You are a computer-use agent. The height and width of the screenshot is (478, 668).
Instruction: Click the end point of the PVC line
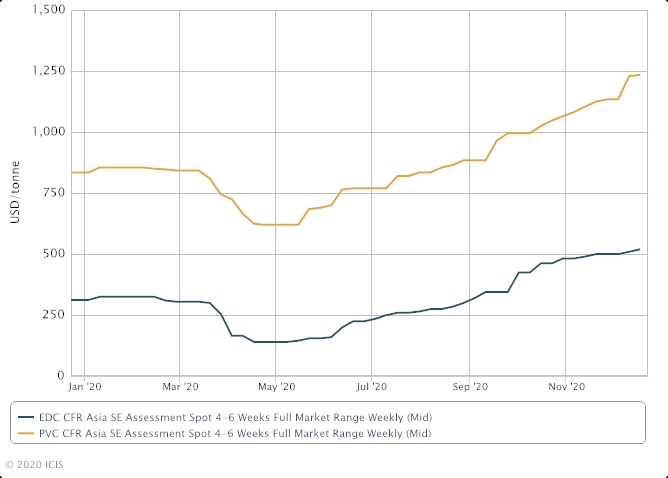coord(640,75)
